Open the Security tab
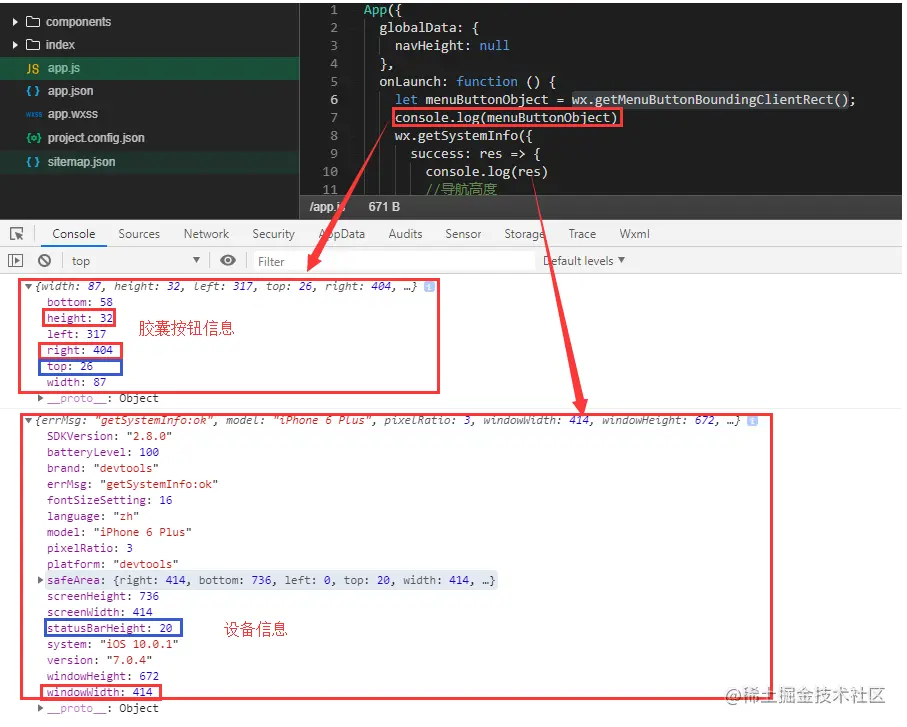The height and width of the screenshot is (727, 907). (273, 234)
